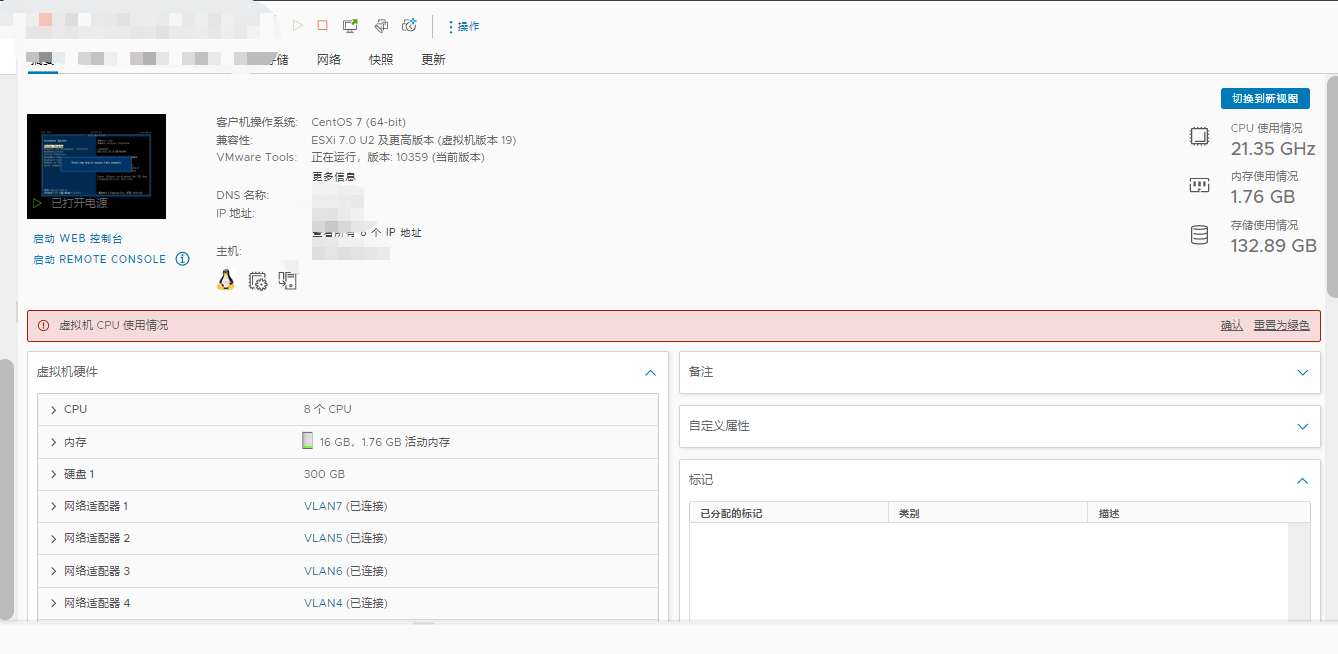The height and width of the screenshot is (654, 1338).
Task: Collapse the 标记 panel
Action: click(x=1302, y=480)
